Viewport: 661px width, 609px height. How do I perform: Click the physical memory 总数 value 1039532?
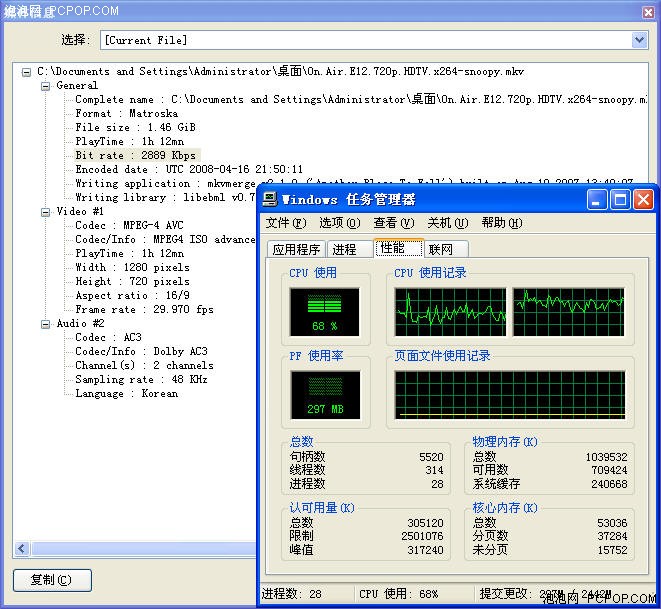click(x=607, y=457)
